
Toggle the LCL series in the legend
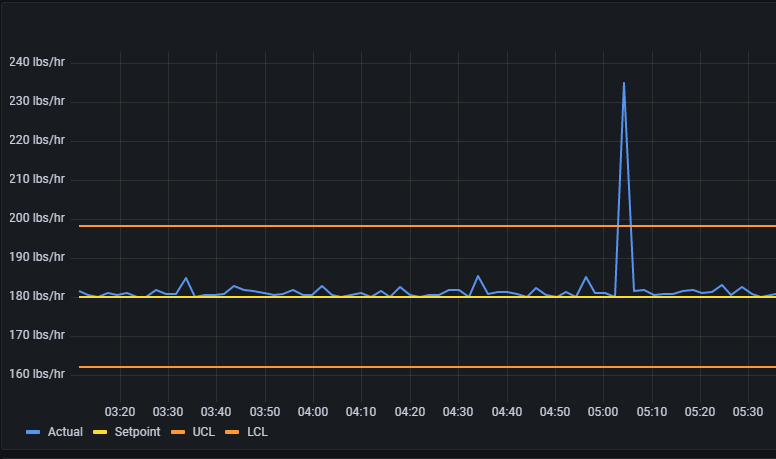pos(257,432)
